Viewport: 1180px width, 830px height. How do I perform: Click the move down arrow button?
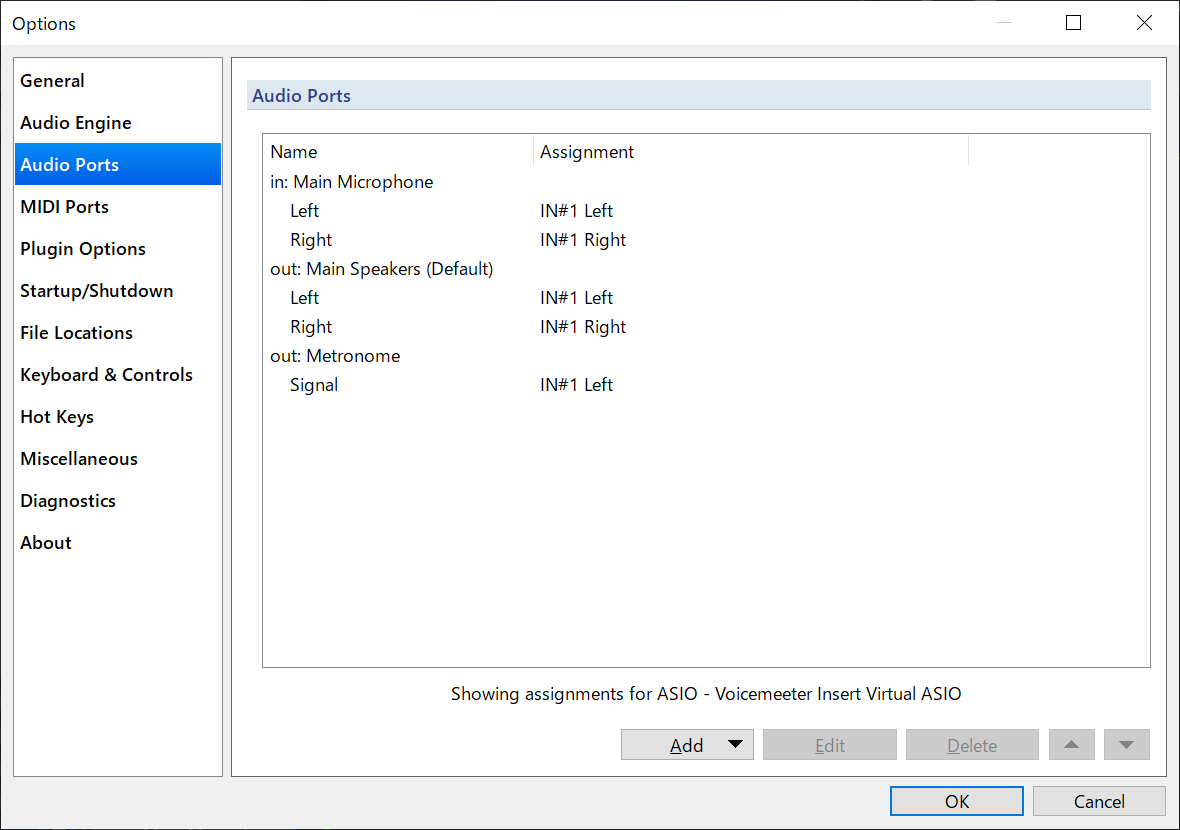(1126, 745)
